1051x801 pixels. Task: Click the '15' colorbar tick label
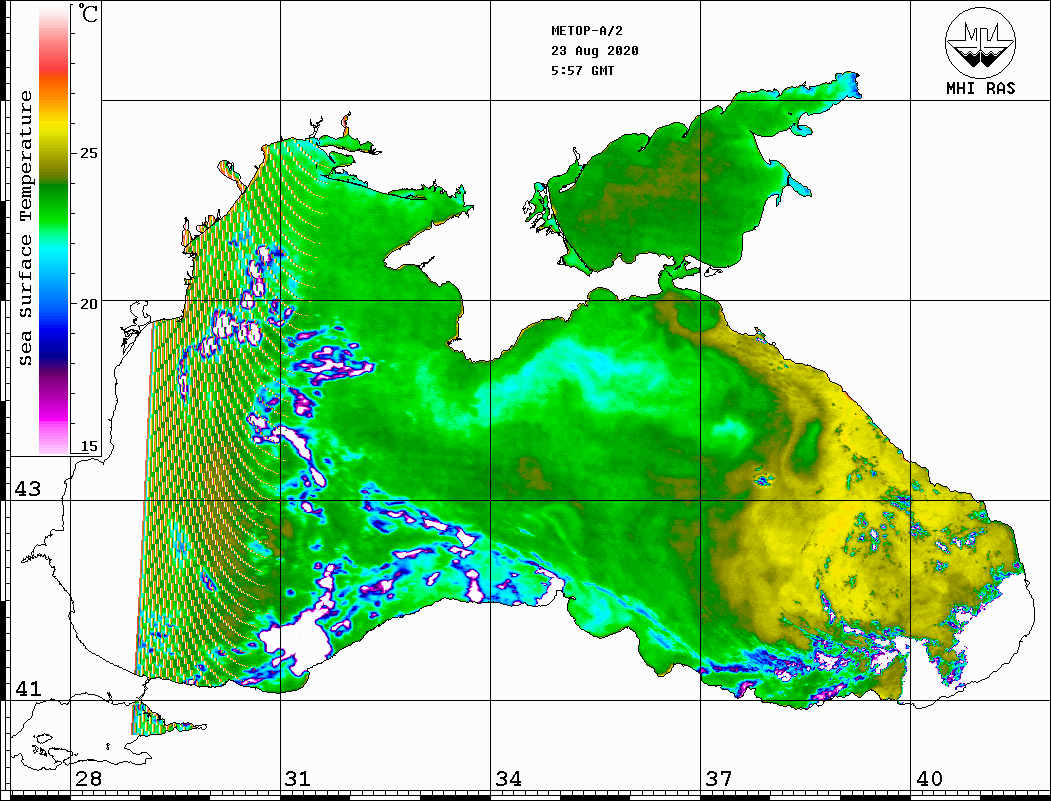(88, 446)
